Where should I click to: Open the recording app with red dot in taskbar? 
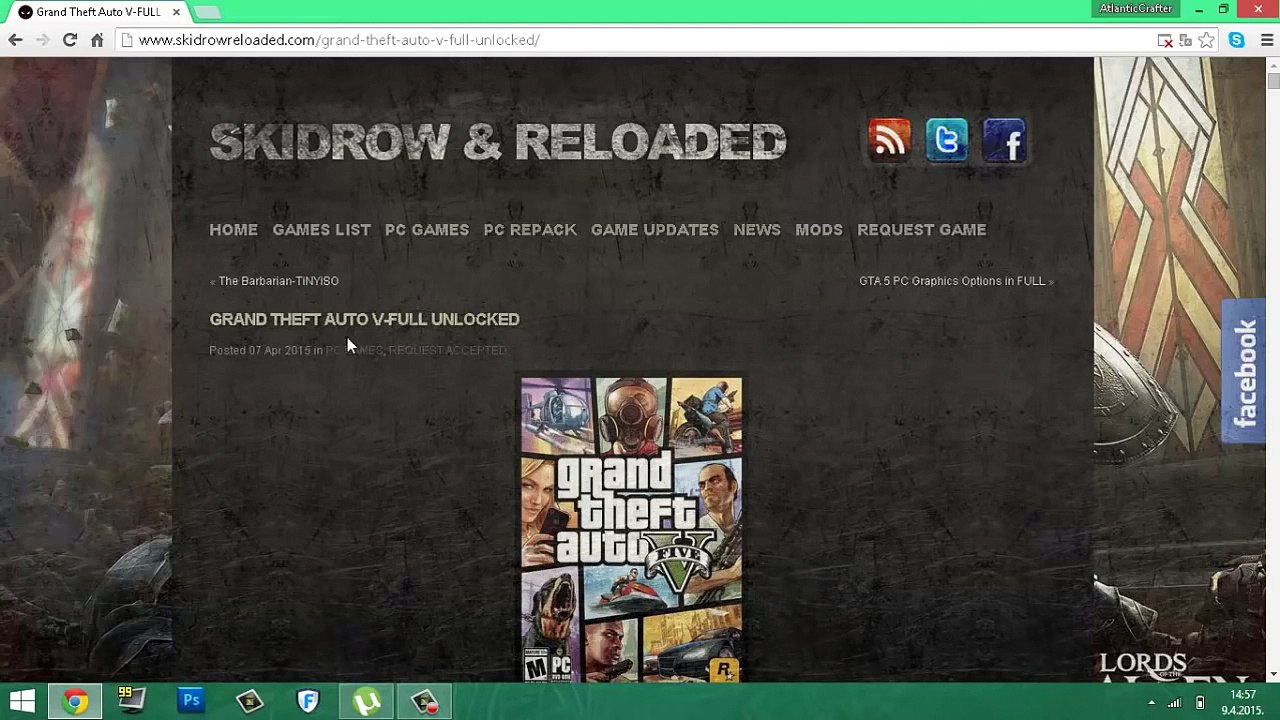pyautogui.click(x=424, y=701)
